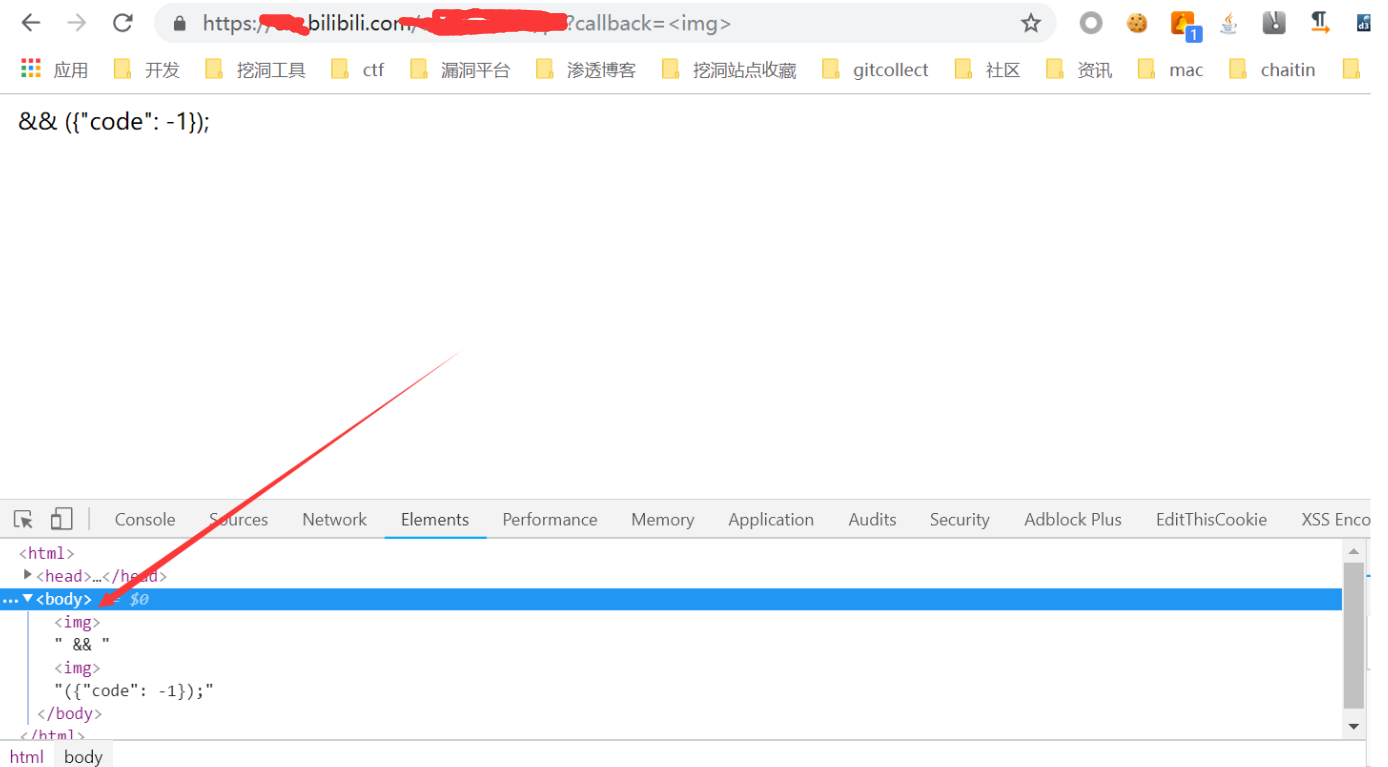Click the page text && ({"code": -1});
Screen dimensions: 1388x767
pyautogui.click(x=114, y=122)
